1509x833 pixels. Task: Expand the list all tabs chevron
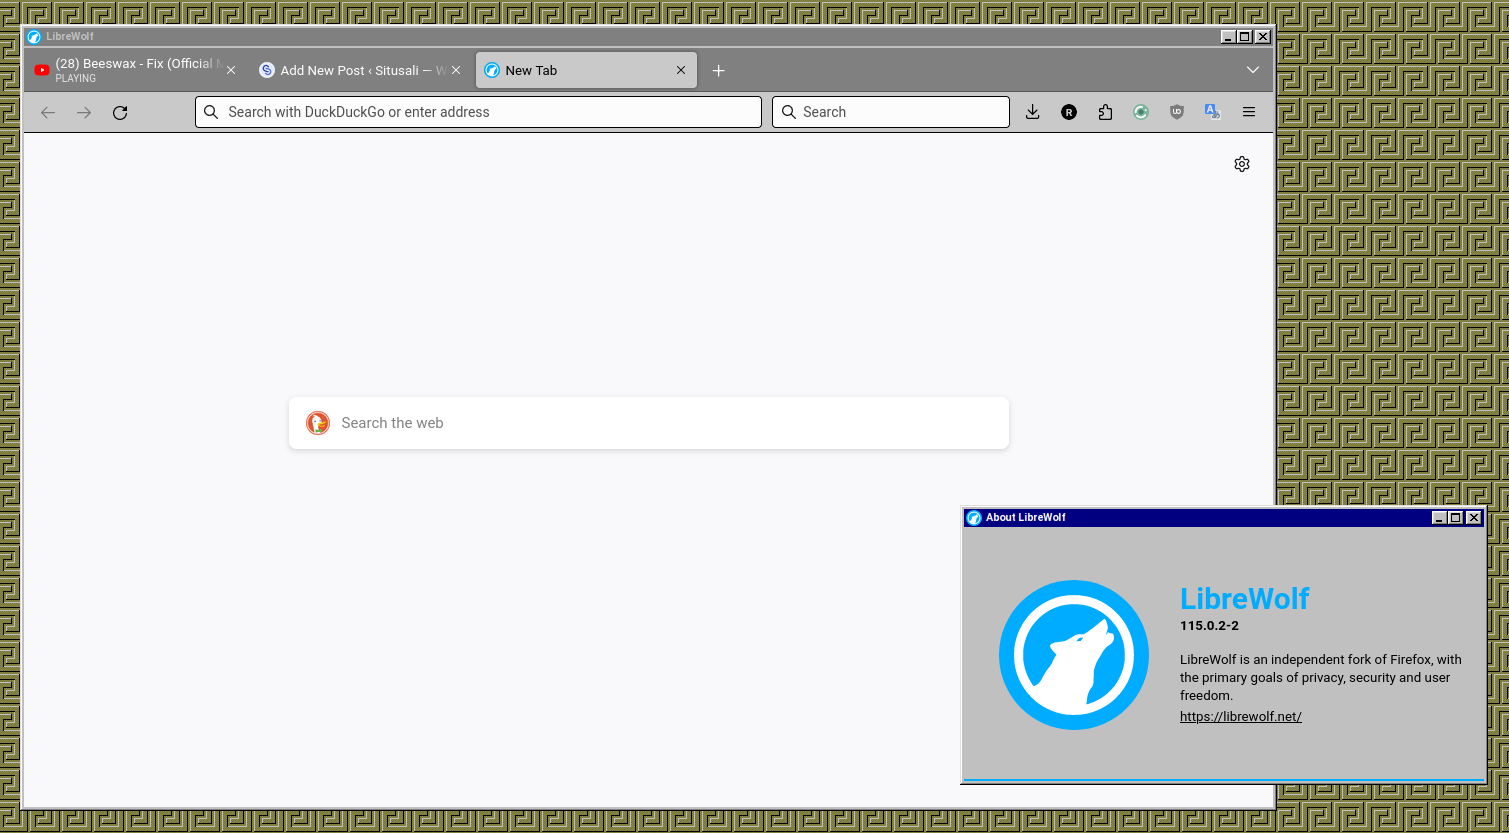(x=1253, y=70)
